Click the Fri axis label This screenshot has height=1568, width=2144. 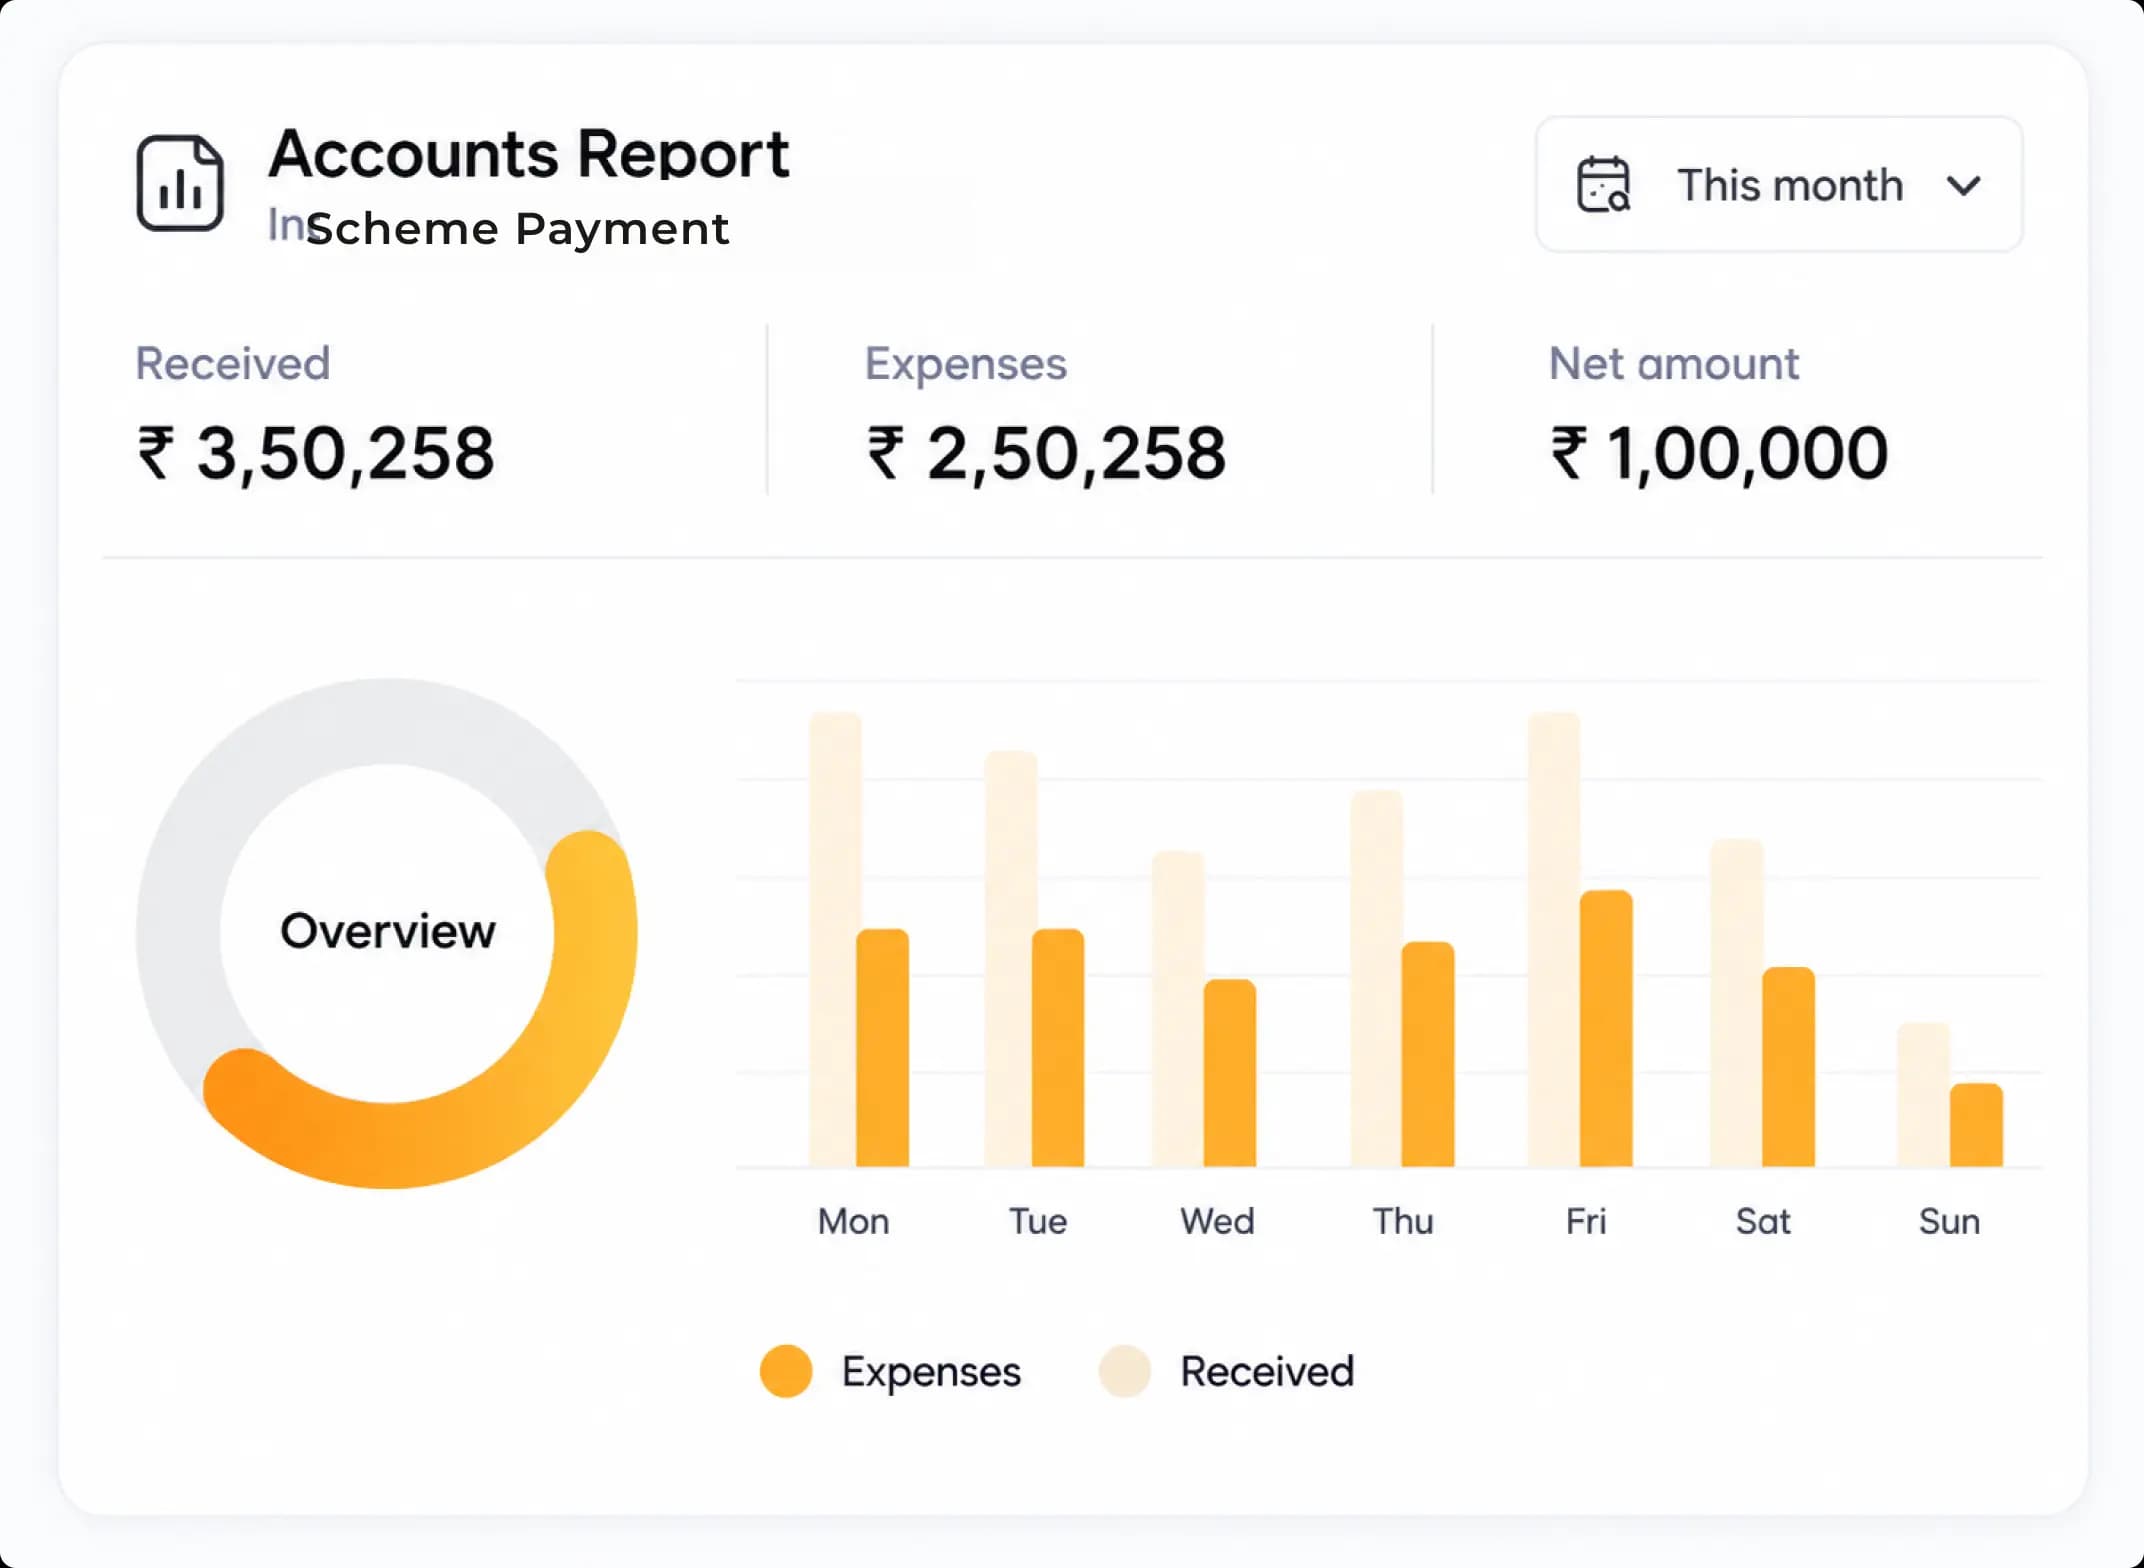pyautogui.click(x=1586, y=1221)
